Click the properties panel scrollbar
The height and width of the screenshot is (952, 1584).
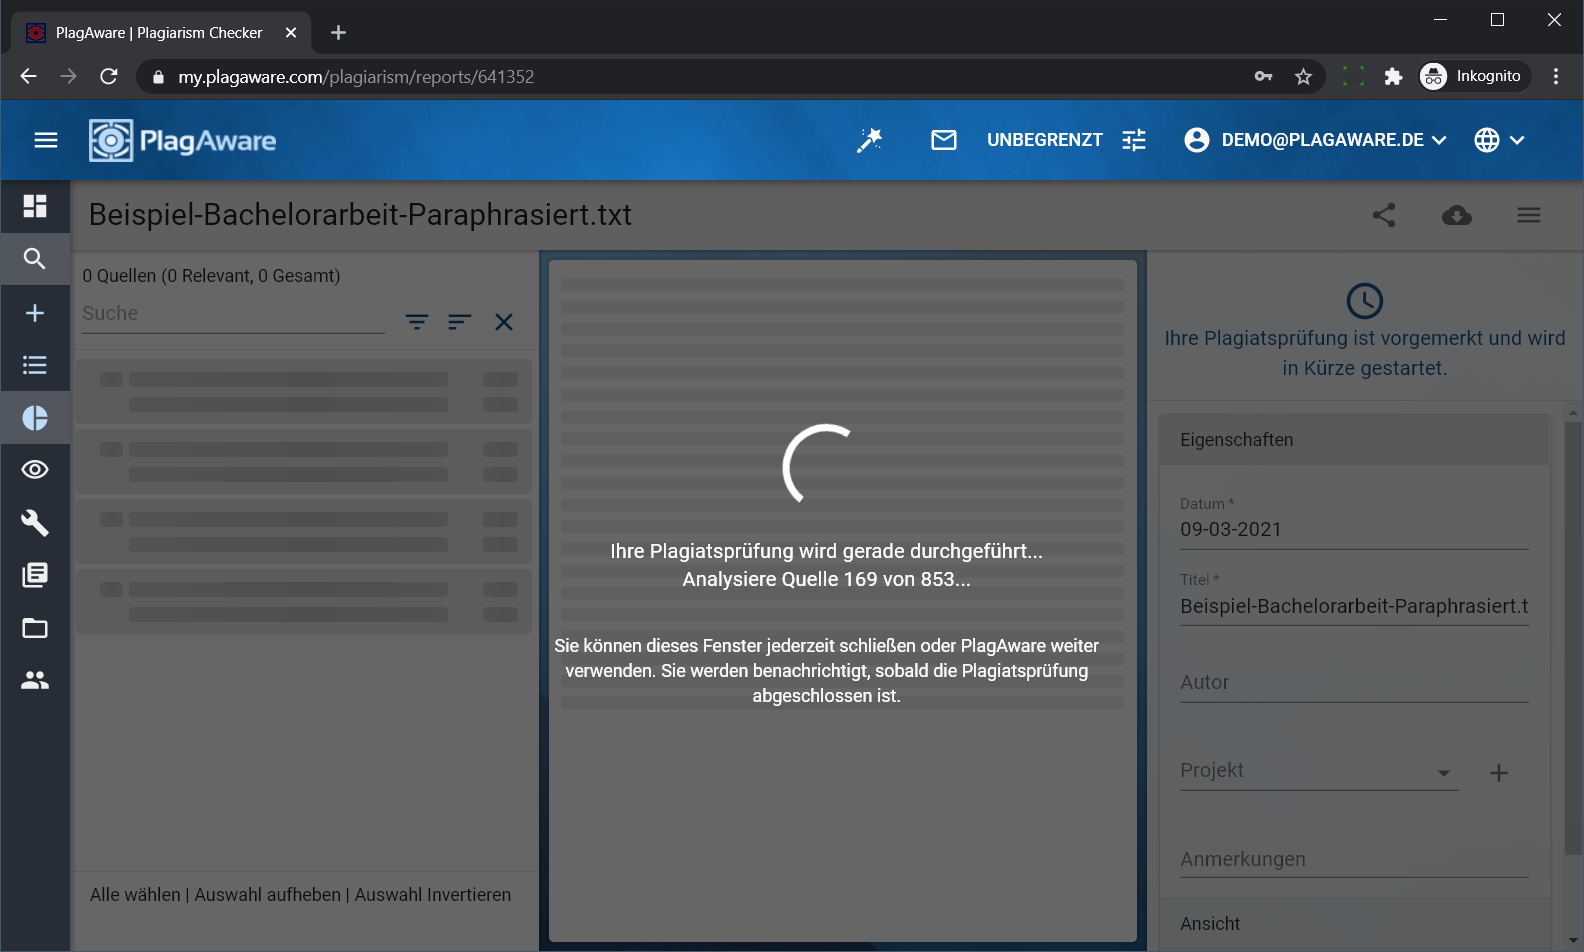click(1573, 637)
